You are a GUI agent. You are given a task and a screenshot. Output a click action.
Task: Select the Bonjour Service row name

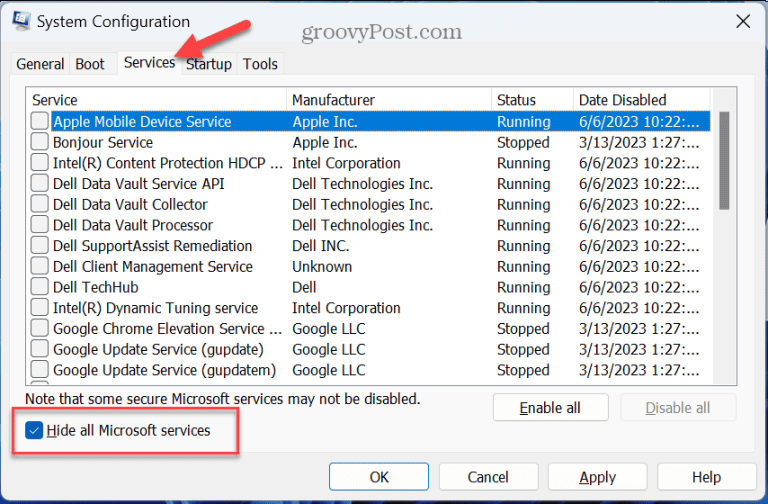coord(103,143)
